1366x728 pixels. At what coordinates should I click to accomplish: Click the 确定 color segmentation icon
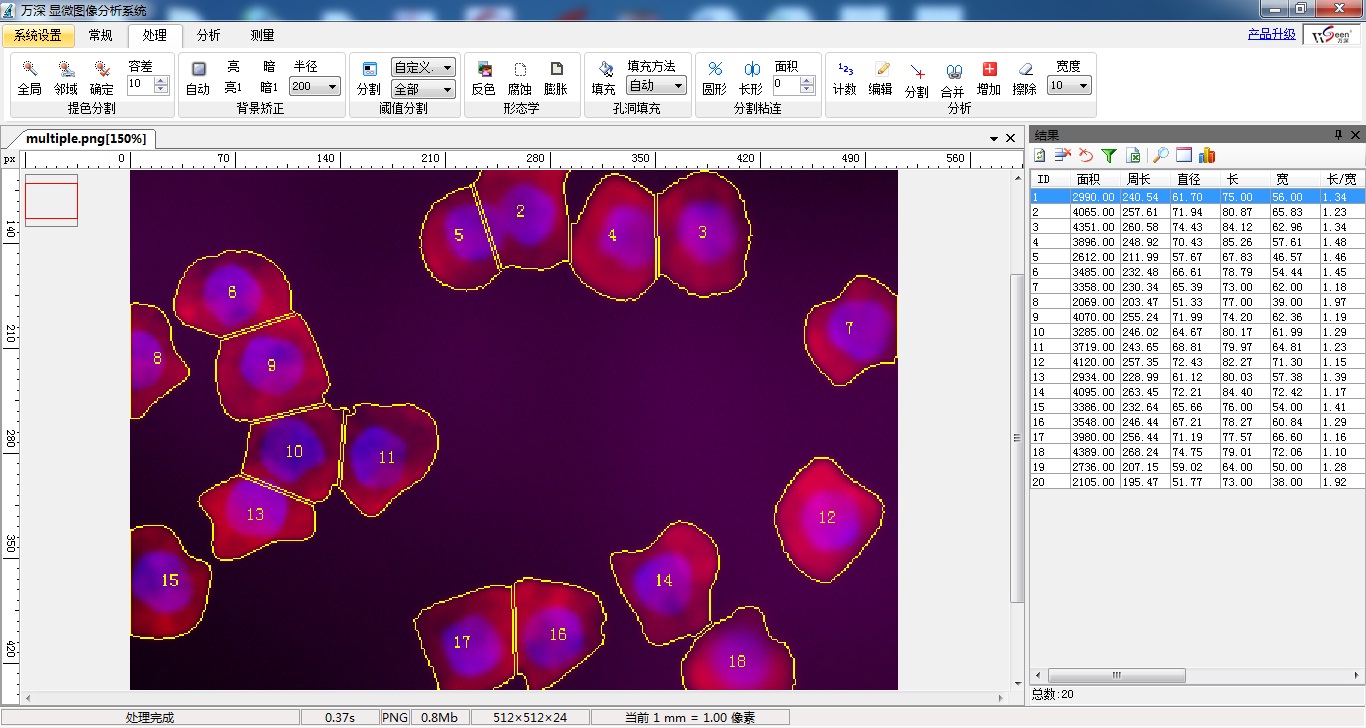tap(102, 78)
